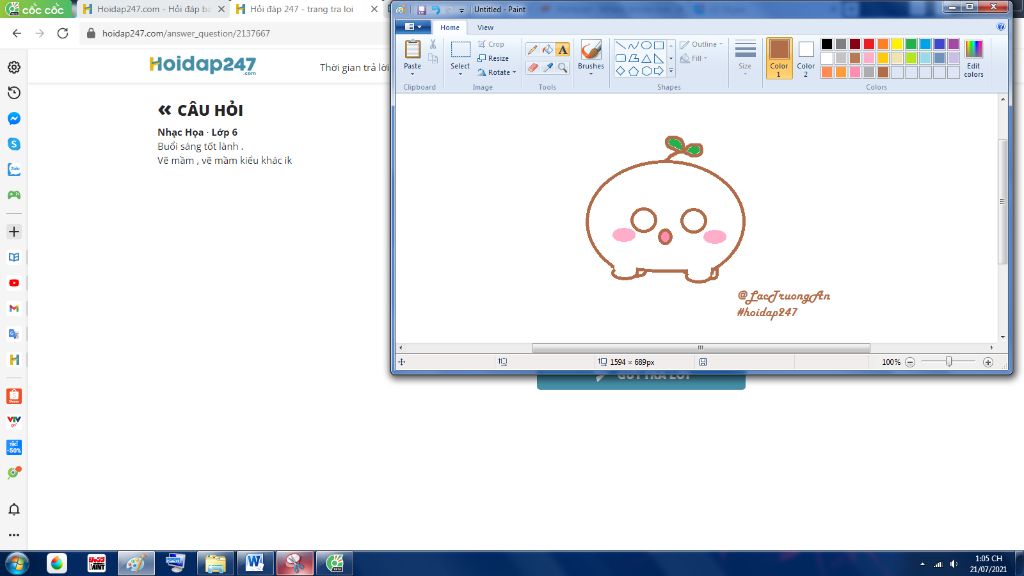Switch to the Home tab in Paint
Screen dimensions: 1024x576
[449, 27]
